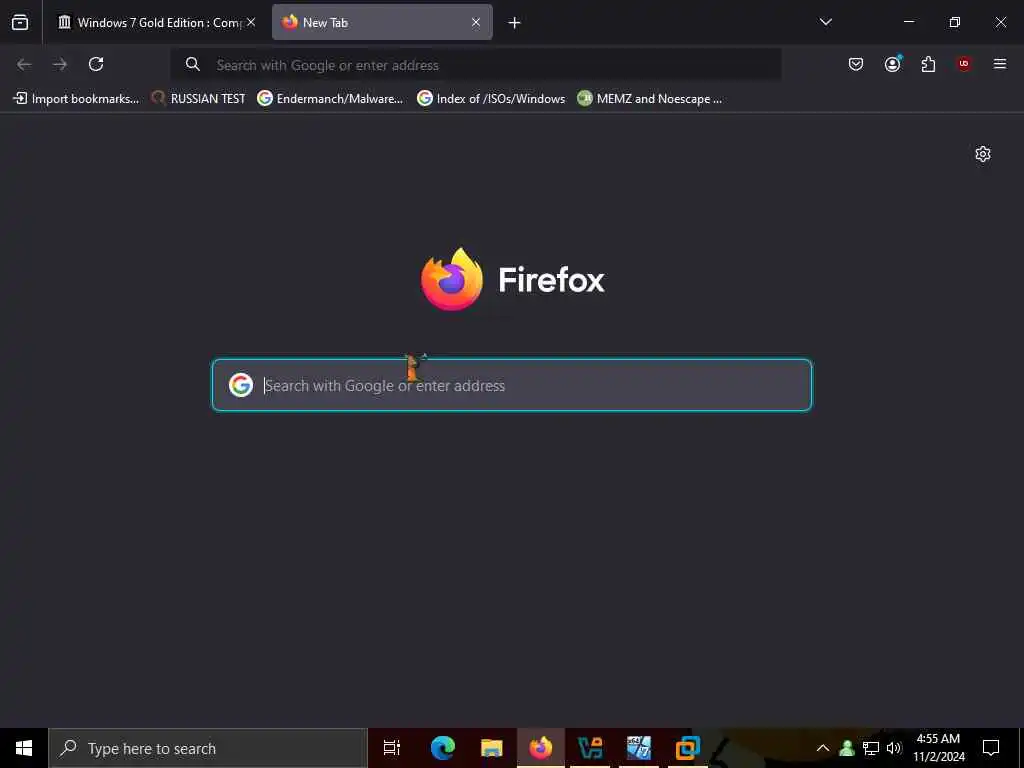Viewport: 1024px width, 768px height.
Task: Open Action Center notifications icon
Action: [x=991, y=748]
